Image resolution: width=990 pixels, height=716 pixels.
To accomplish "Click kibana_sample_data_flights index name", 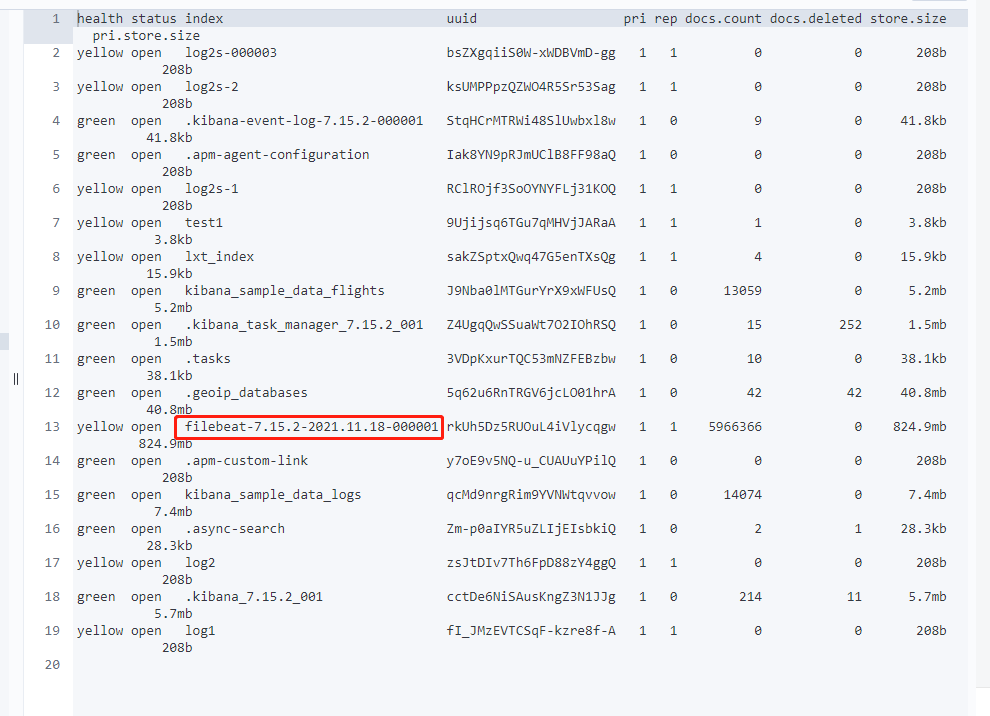I will tap(285, 291).
